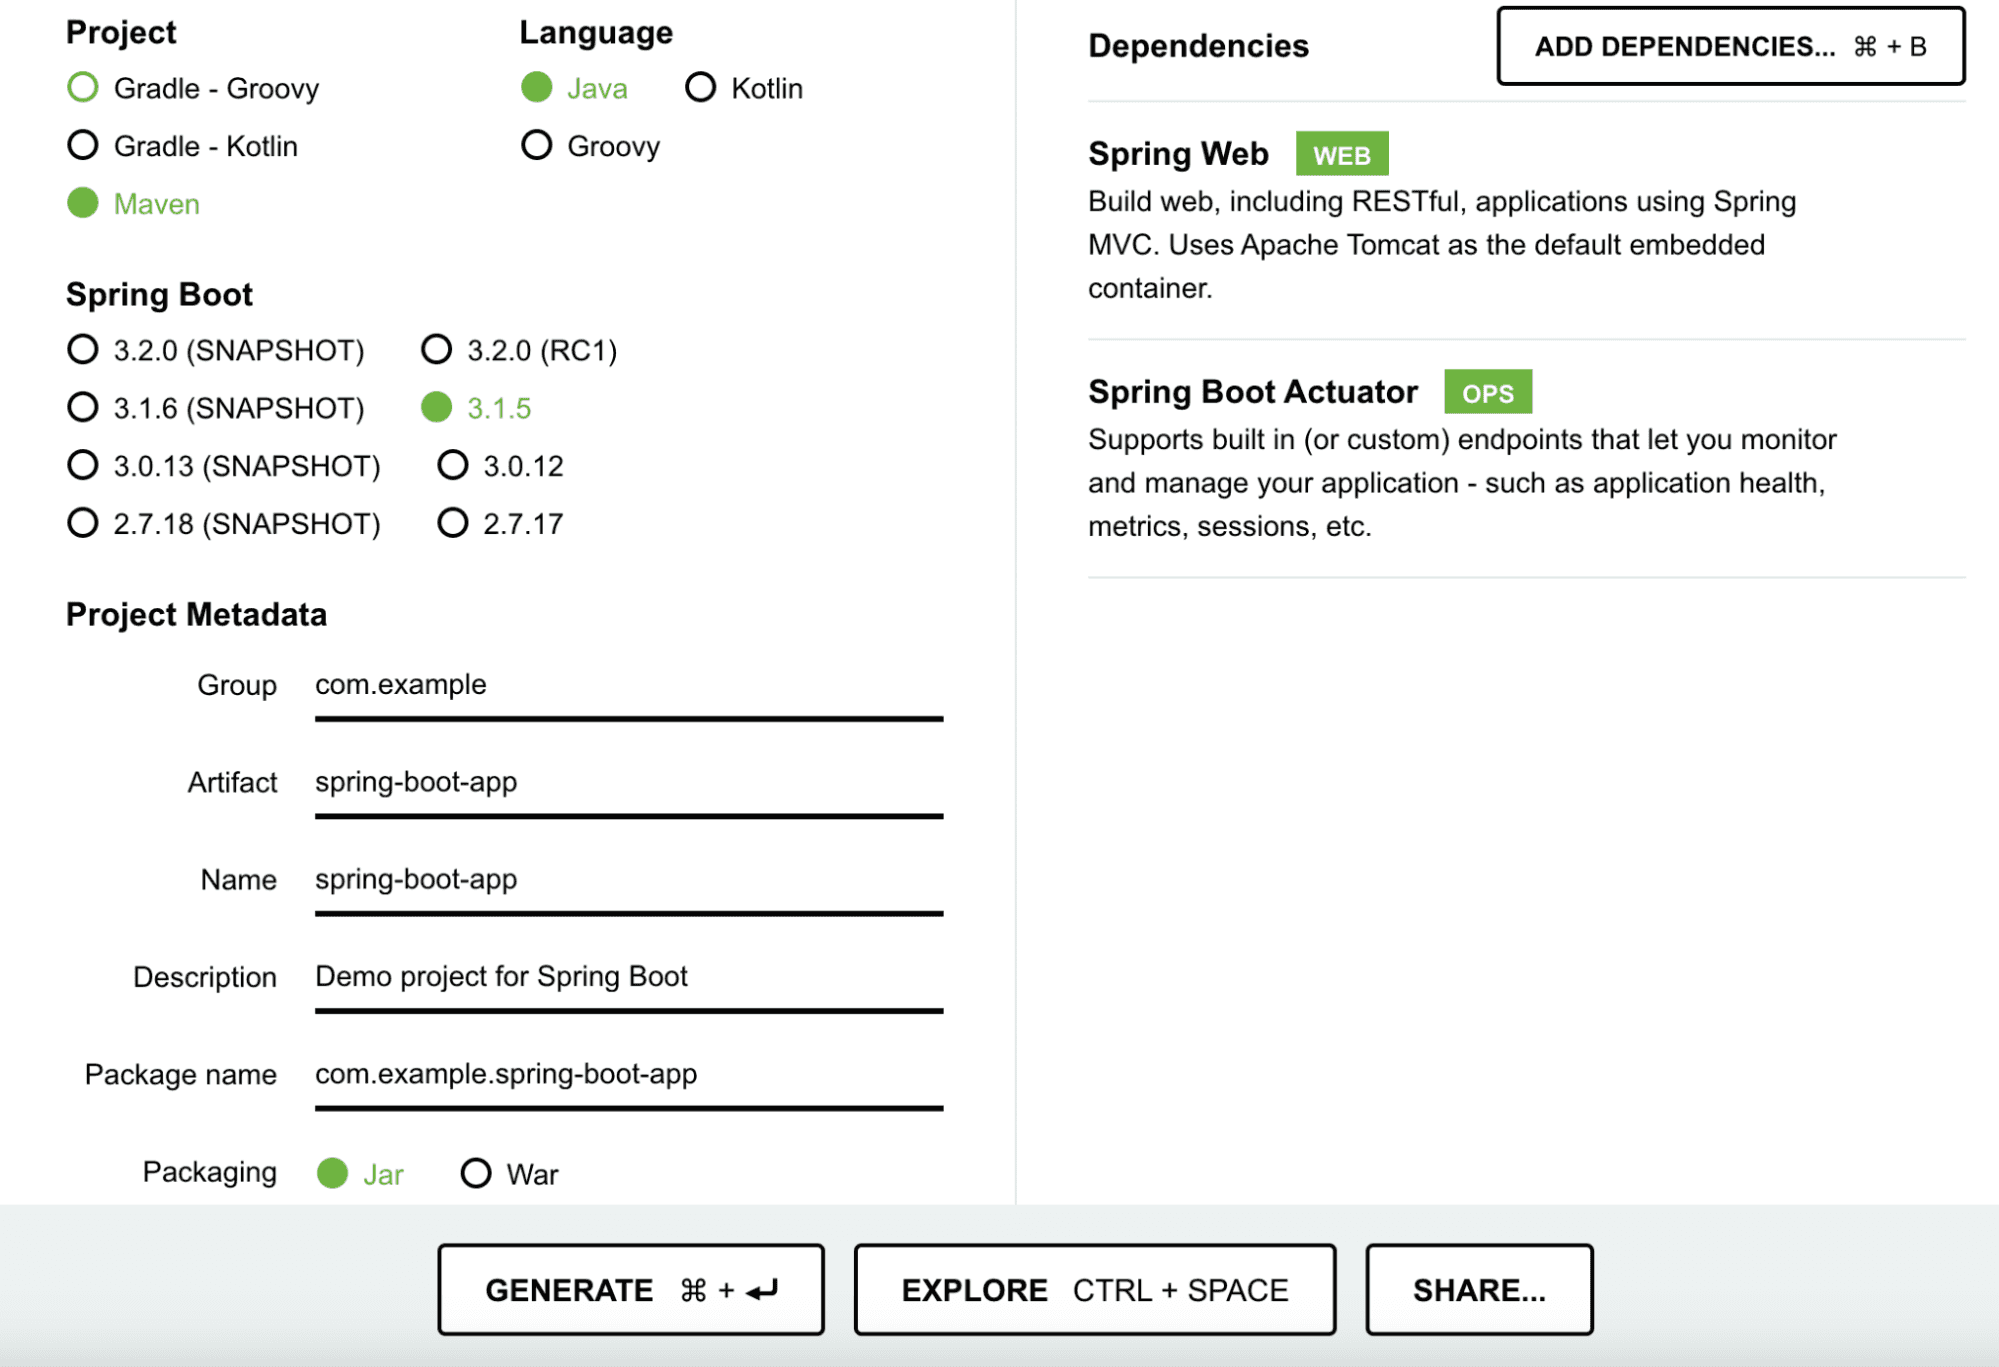Switch language to Groovy
1999x1367 pixels.
[x=537, y=146]
